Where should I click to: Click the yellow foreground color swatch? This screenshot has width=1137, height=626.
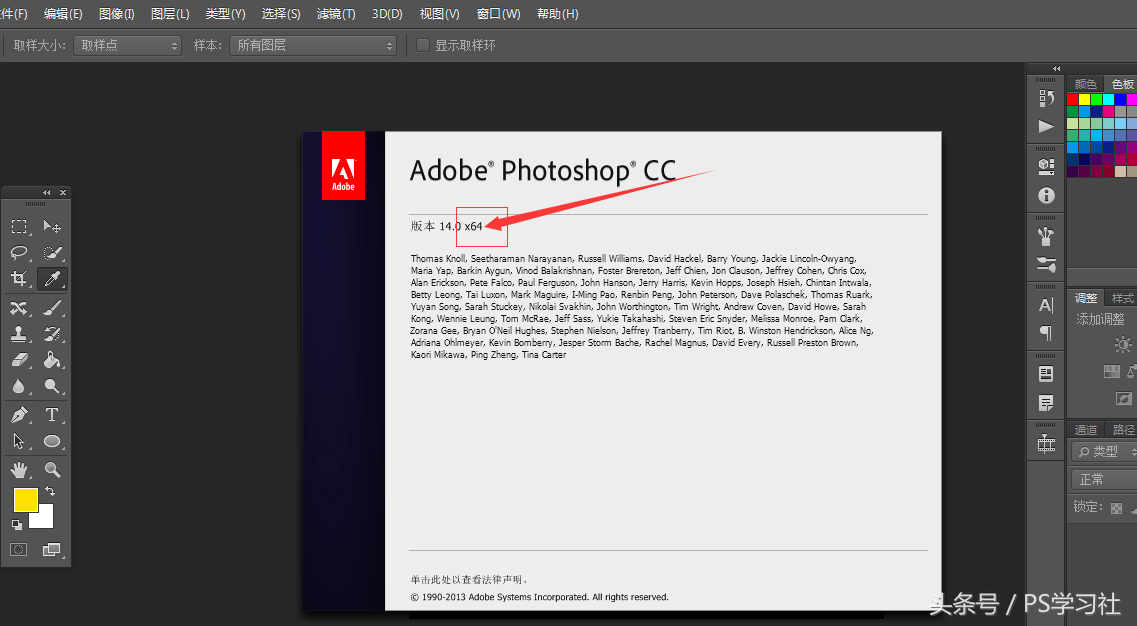click(25, 500)
